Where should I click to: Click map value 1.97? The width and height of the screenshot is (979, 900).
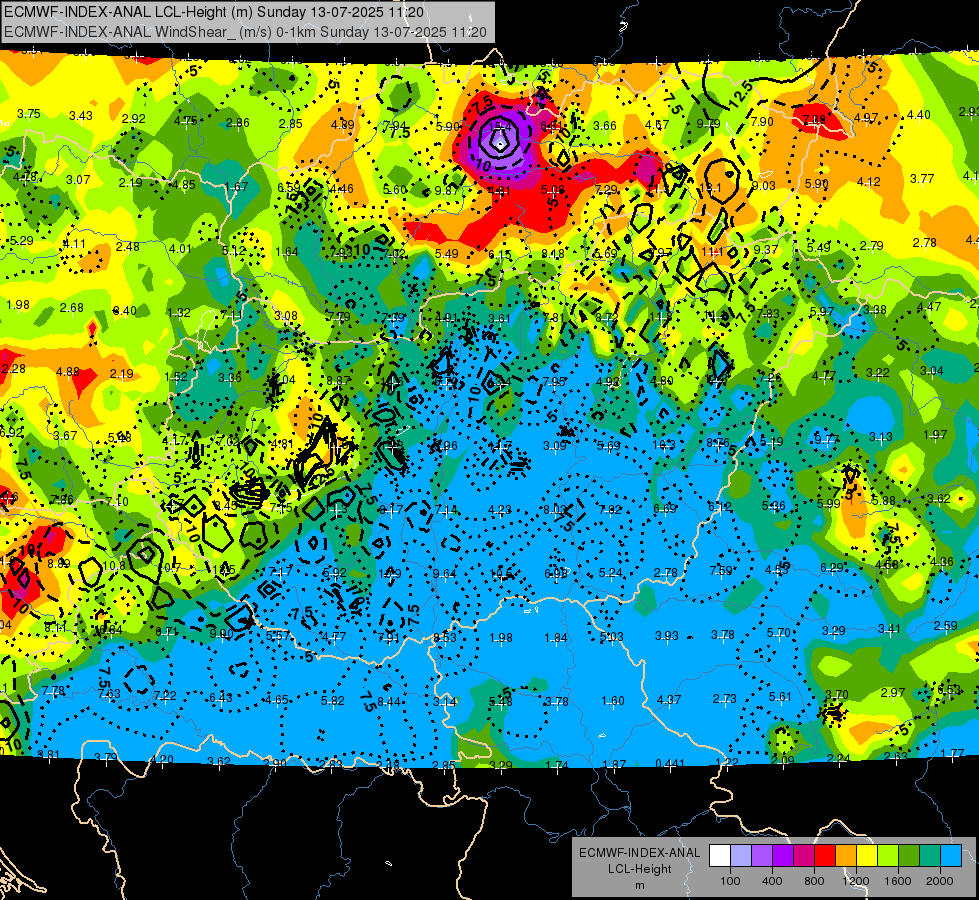[935, 435]
